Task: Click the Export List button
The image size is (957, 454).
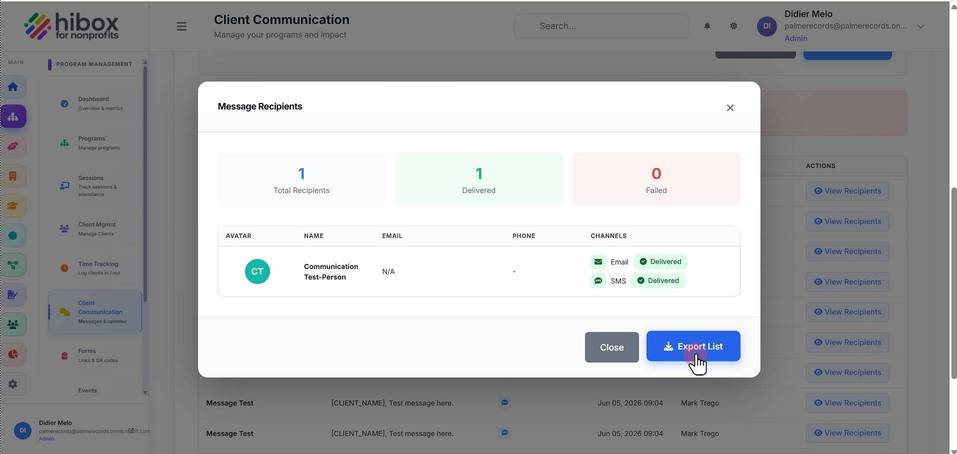Action: (693, 346)
